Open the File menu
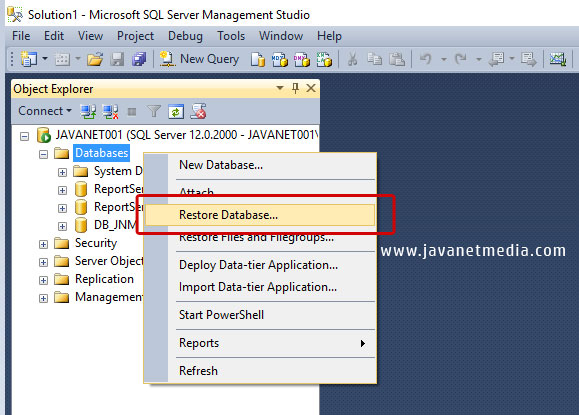 (21, 36)
